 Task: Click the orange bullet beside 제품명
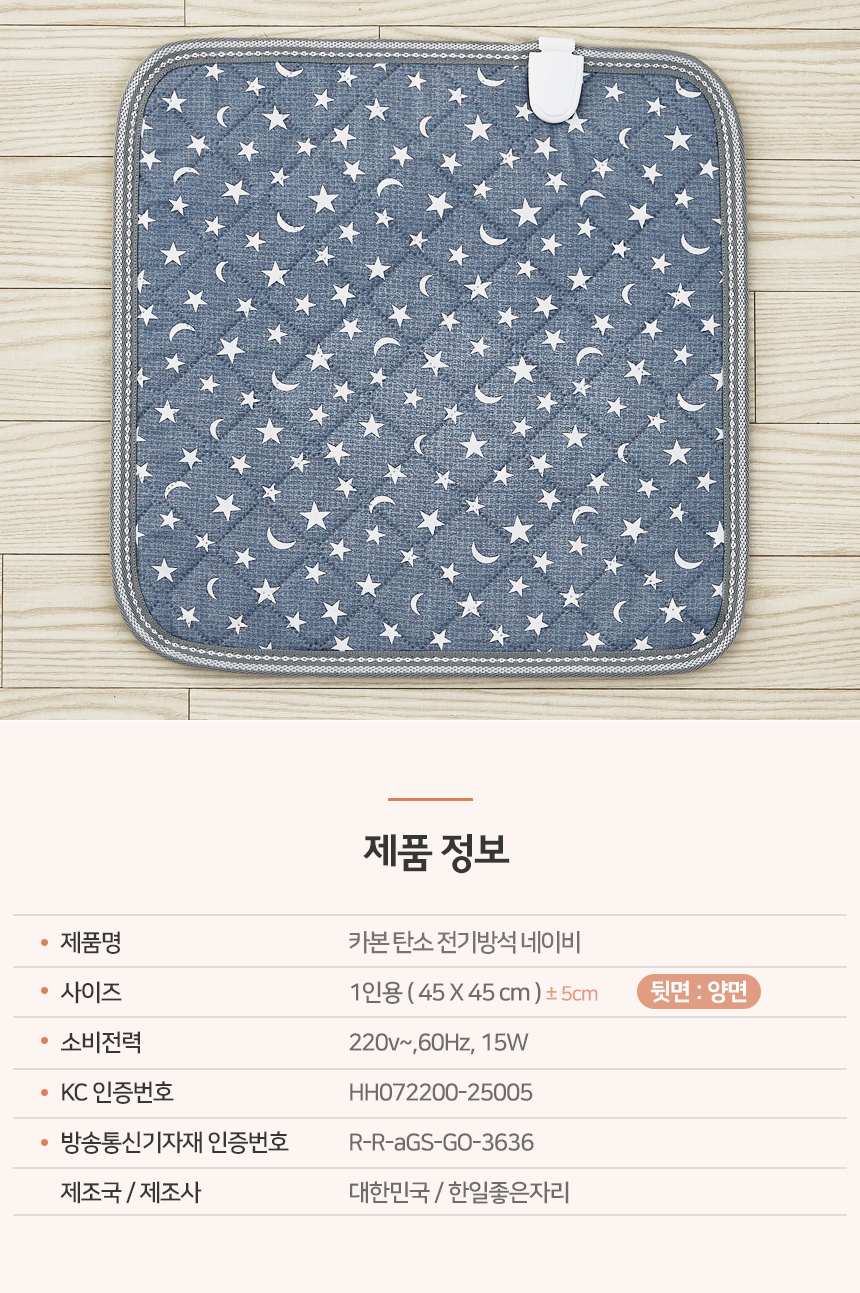(44, 942)
